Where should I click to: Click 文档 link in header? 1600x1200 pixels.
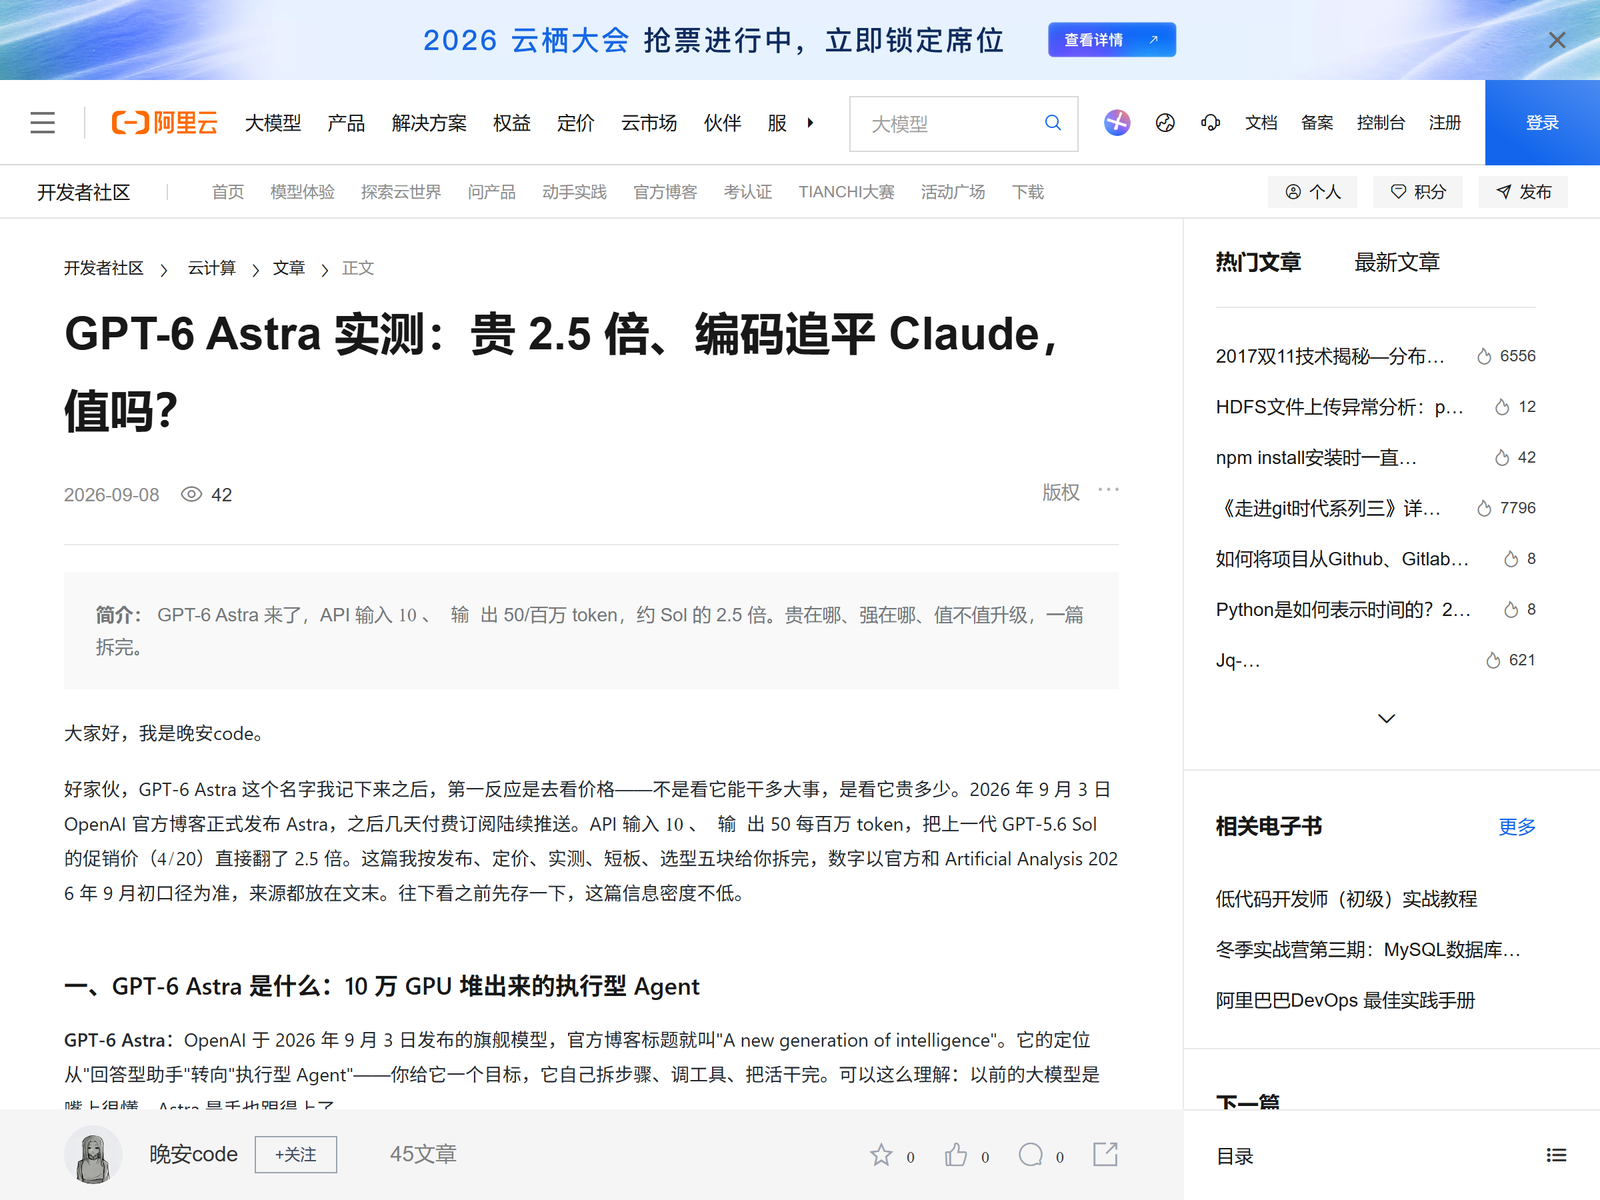click(1261, 123)
